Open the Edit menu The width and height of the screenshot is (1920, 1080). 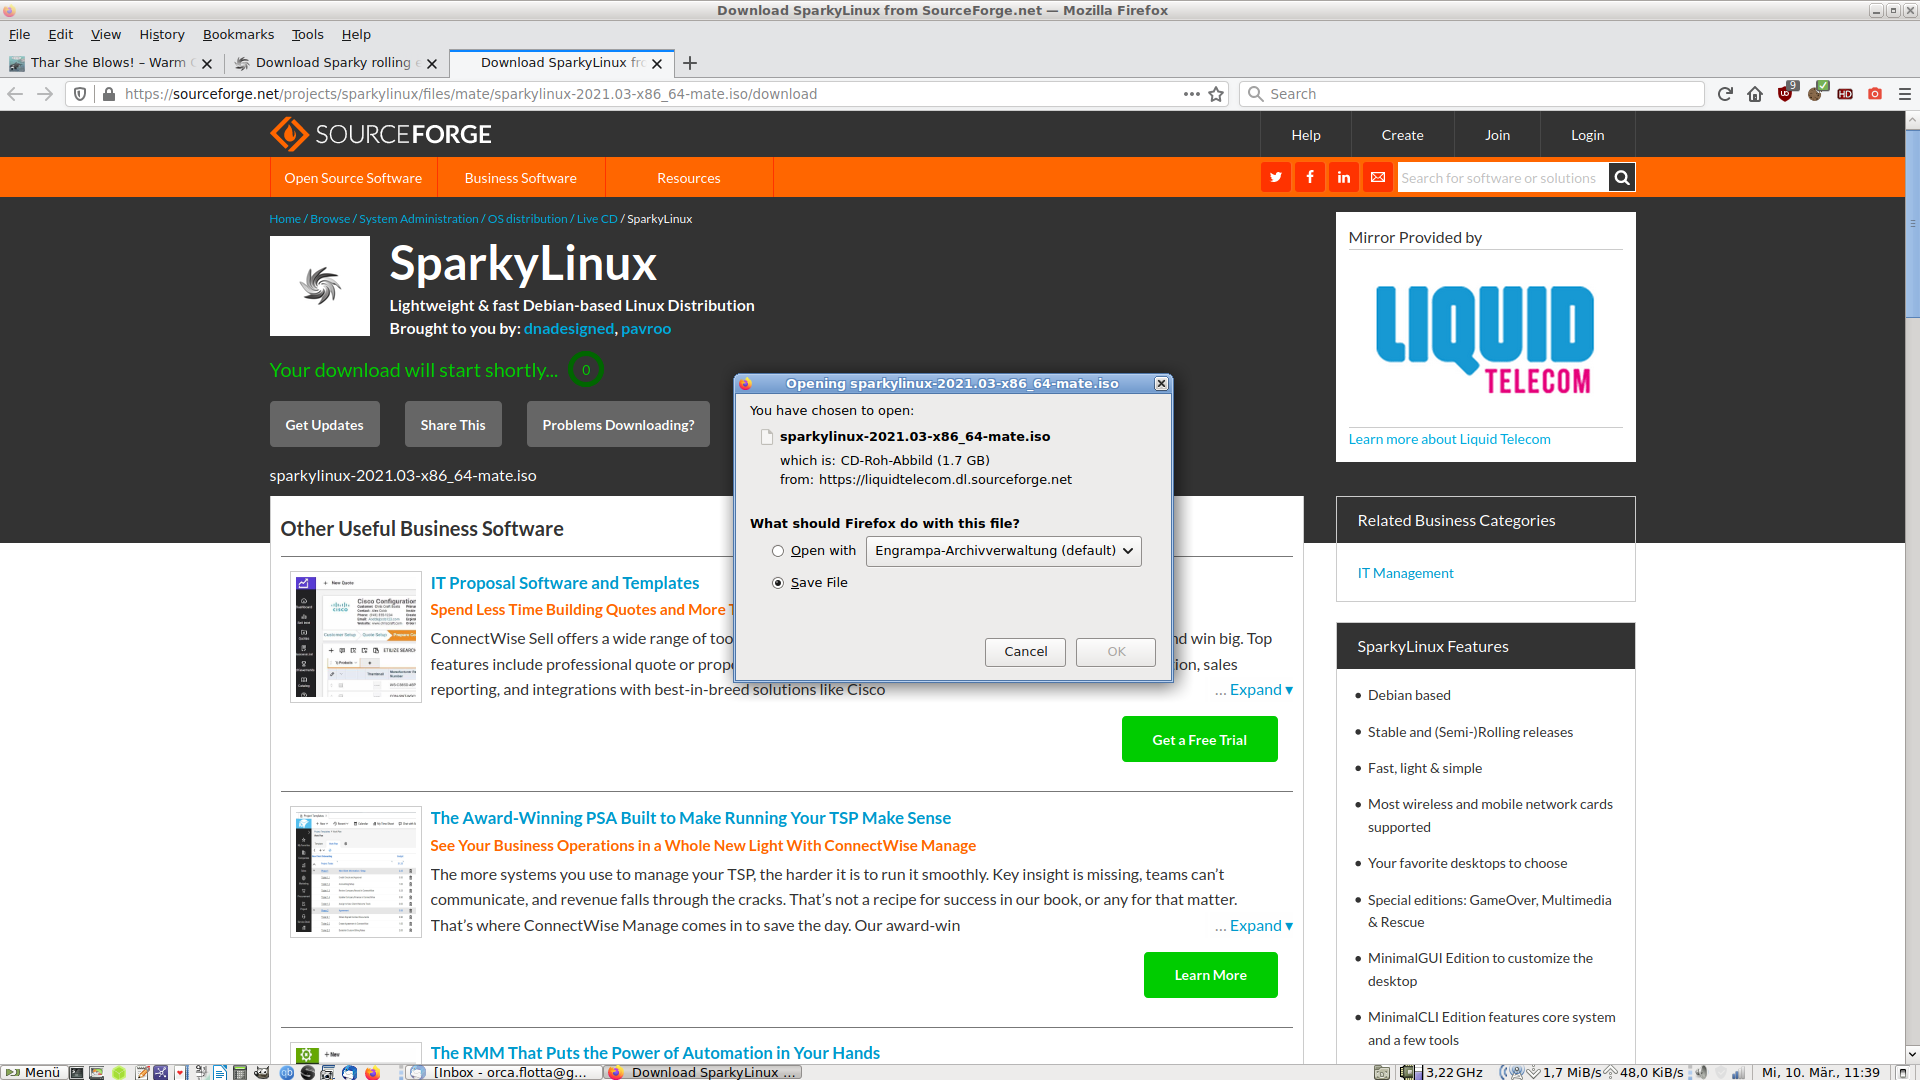61,34
